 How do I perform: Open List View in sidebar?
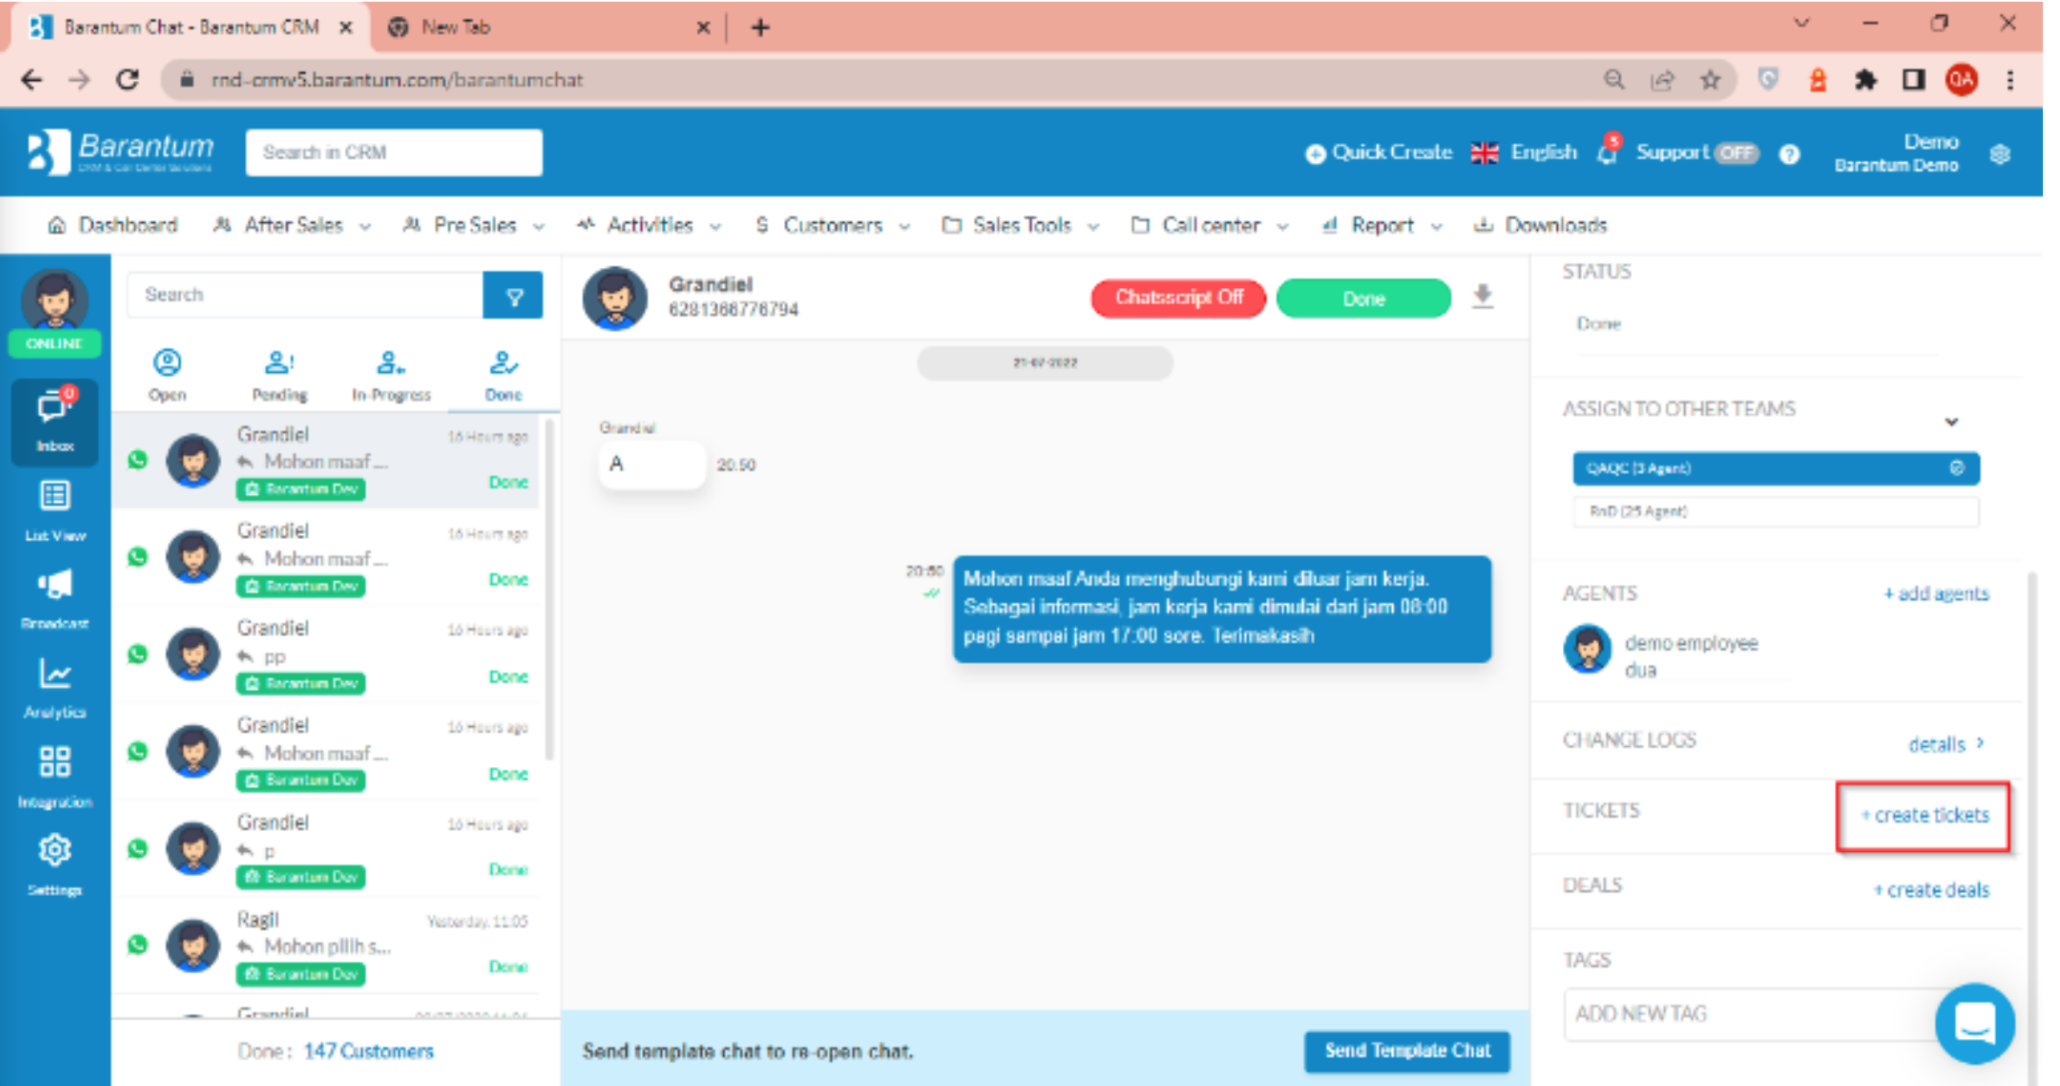tap(55, 509)
